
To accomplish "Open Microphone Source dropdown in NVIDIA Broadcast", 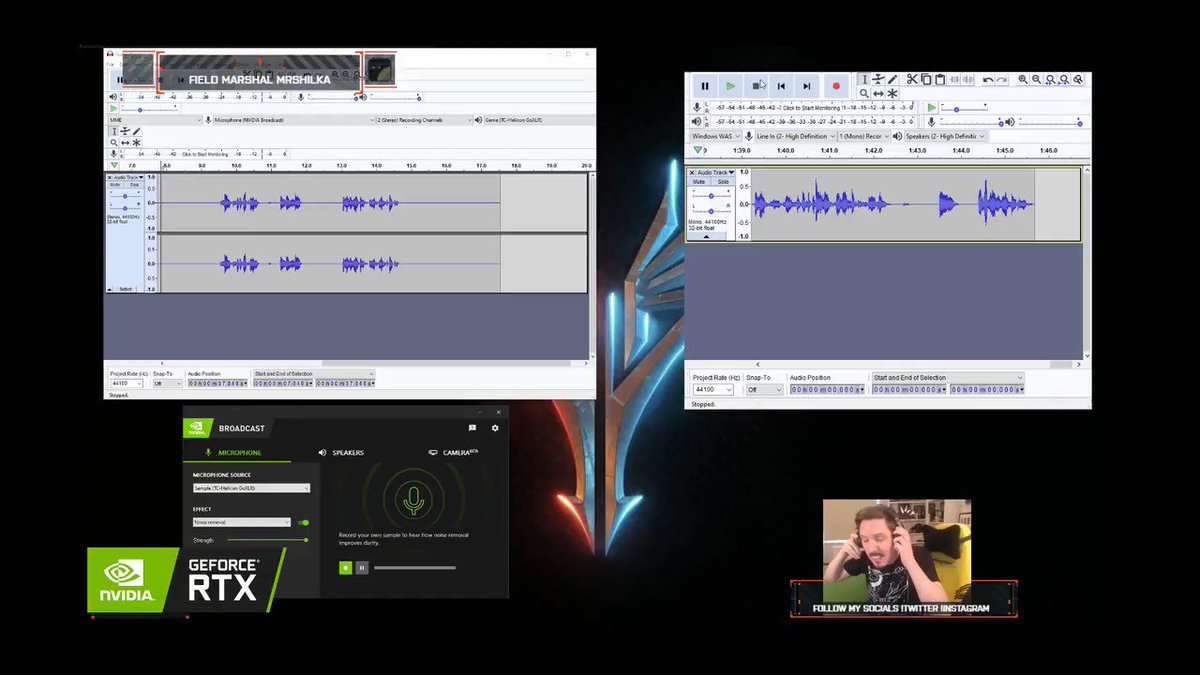I will 251,488.
